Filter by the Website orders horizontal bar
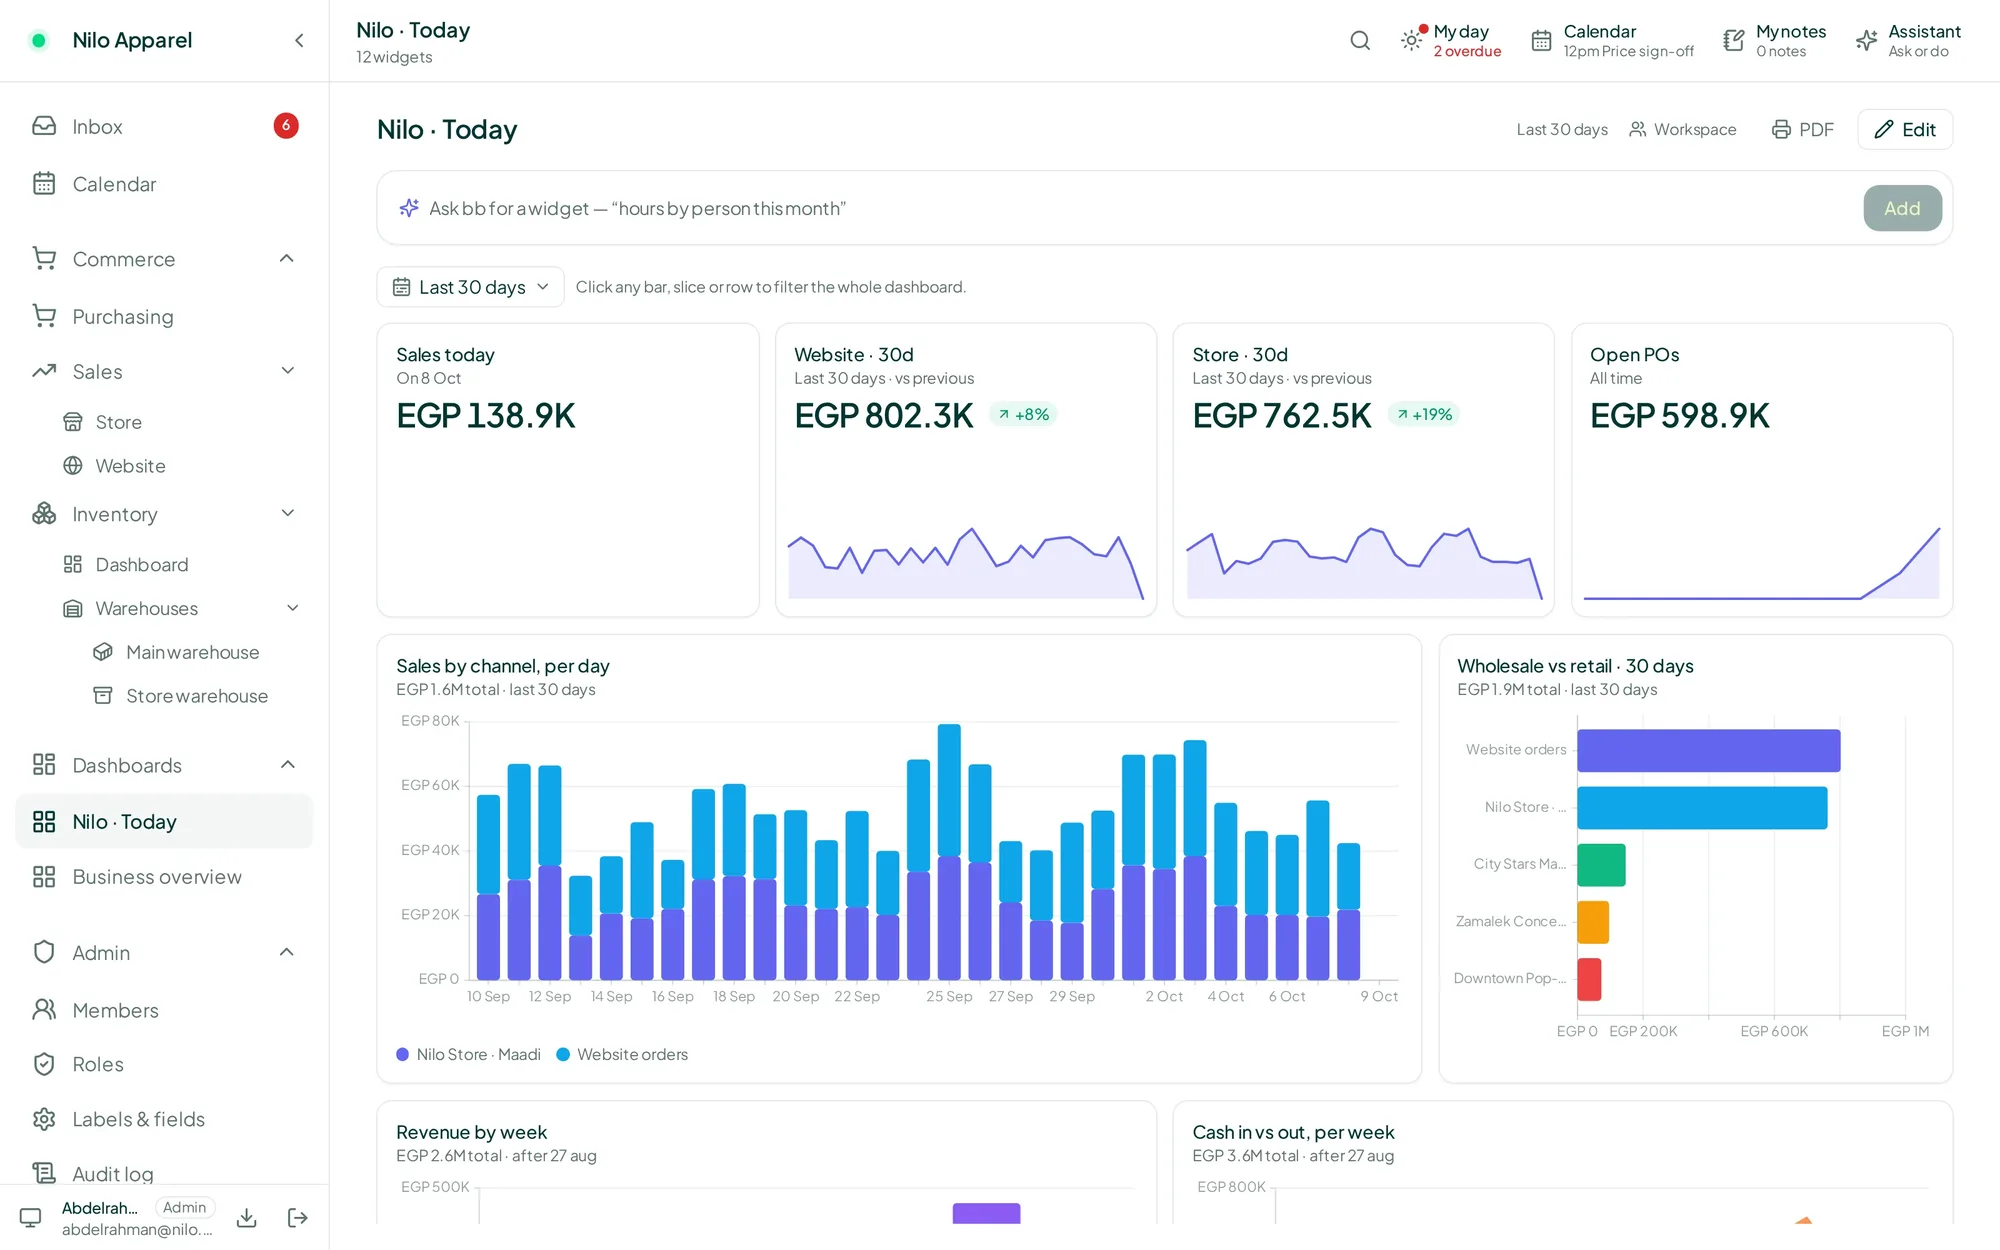The height and width of the screenshot is (1250, 2000). pos(1709,750)
